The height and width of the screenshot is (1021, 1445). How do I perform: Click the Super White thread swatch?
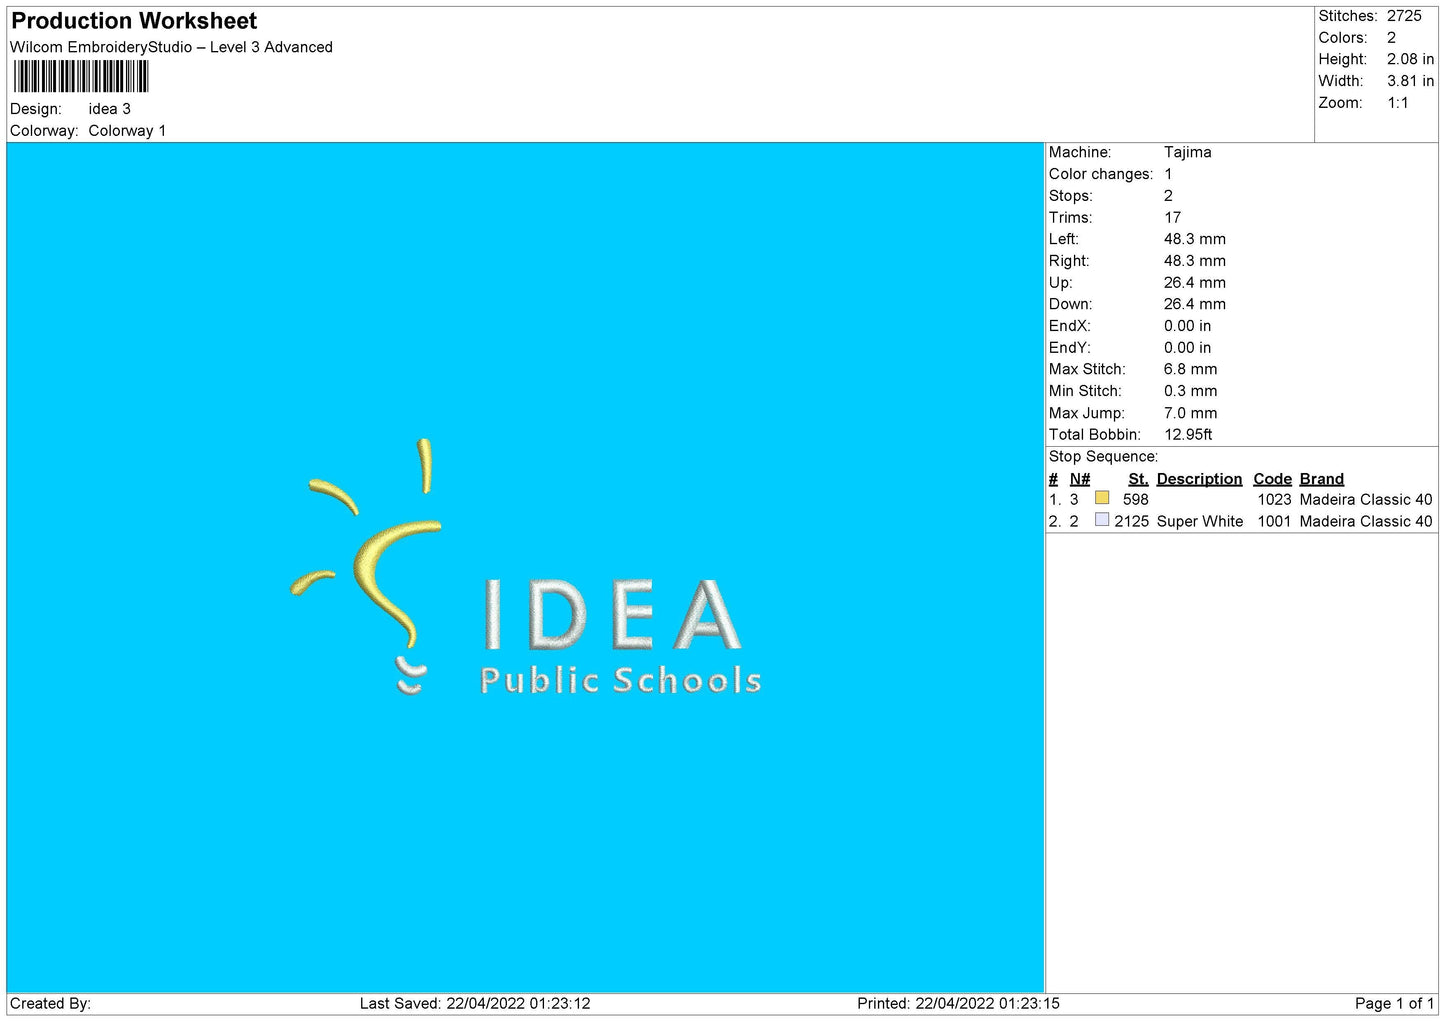tap(1102, 520)
